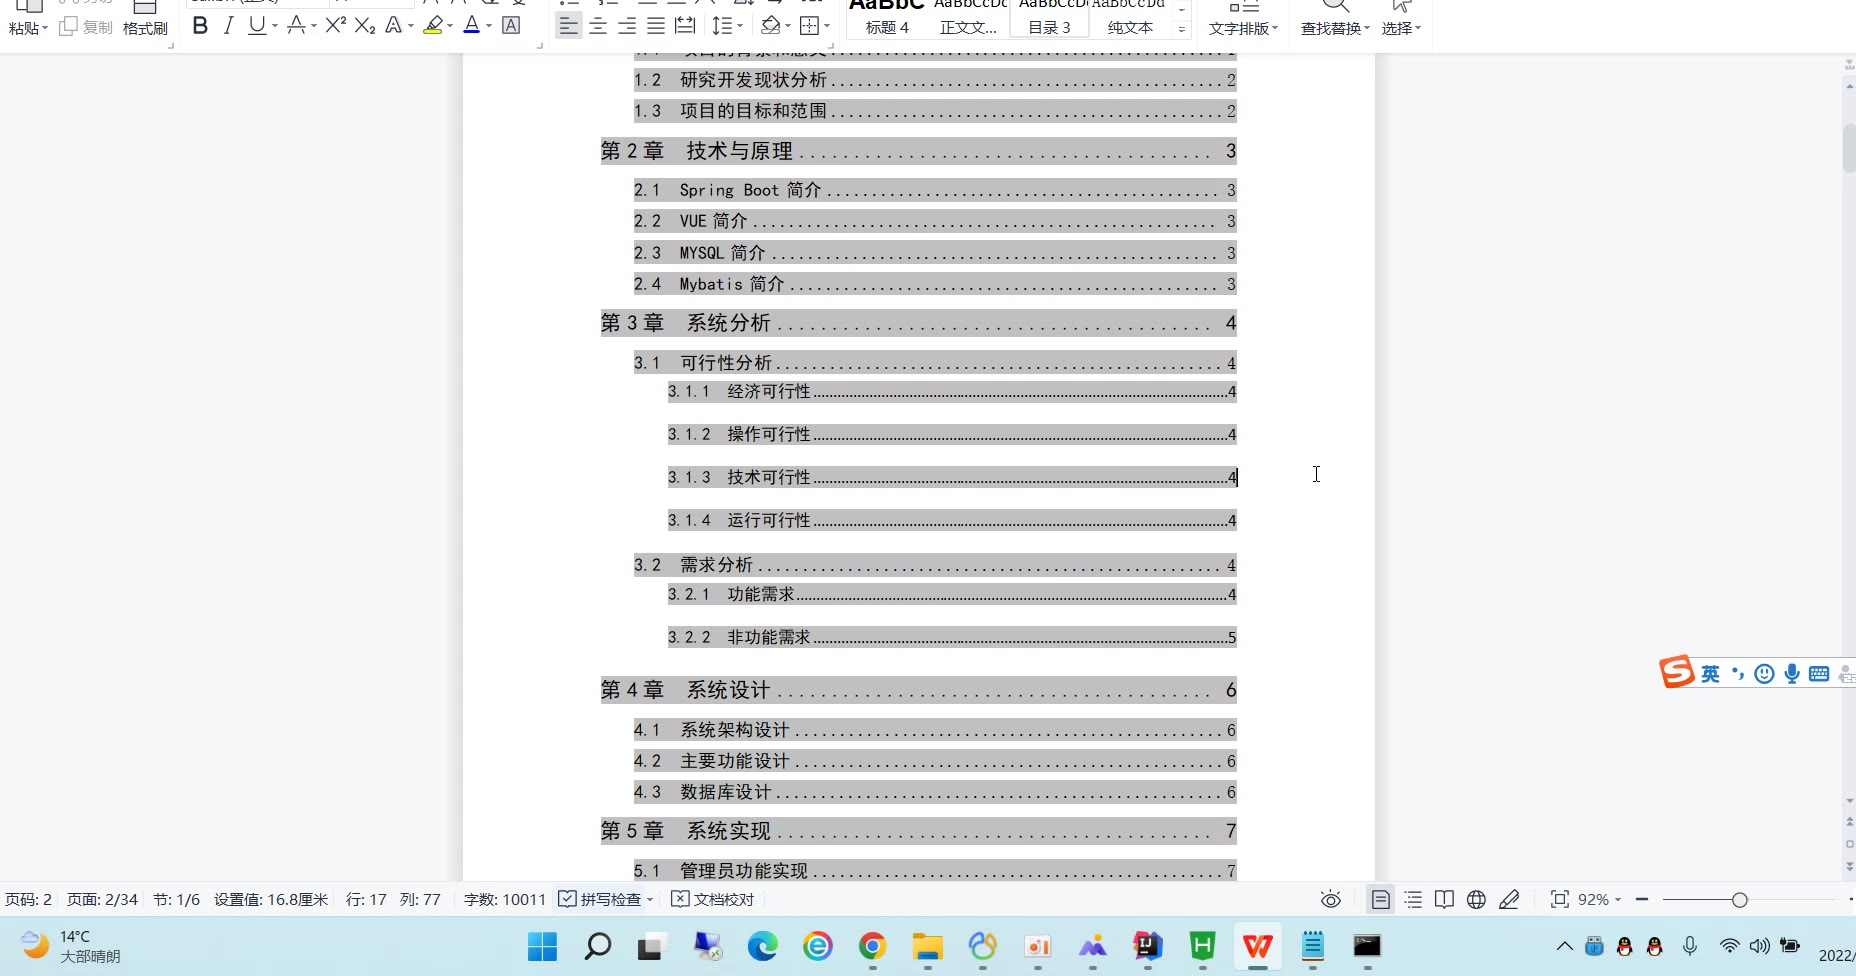
Task: Click the Format Painter (格式刷) button
Action: tap(145, 20)
